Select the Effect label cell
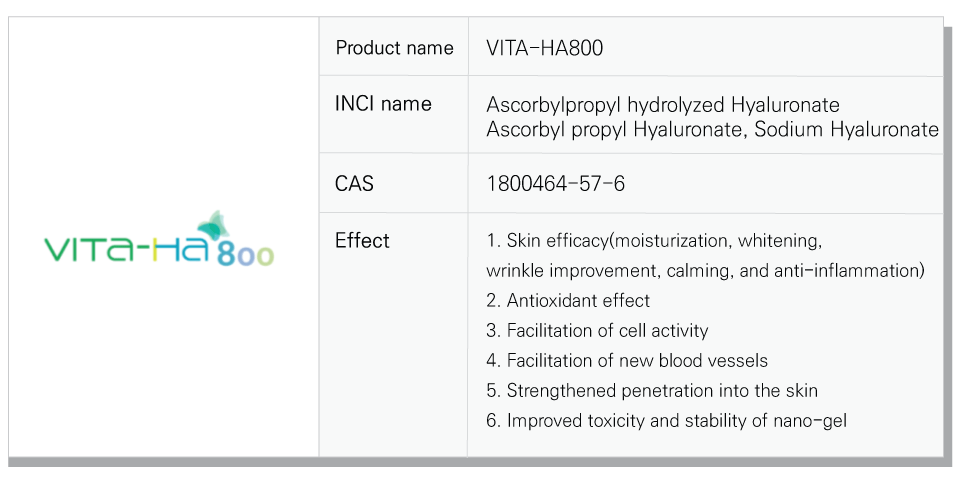 394,335
